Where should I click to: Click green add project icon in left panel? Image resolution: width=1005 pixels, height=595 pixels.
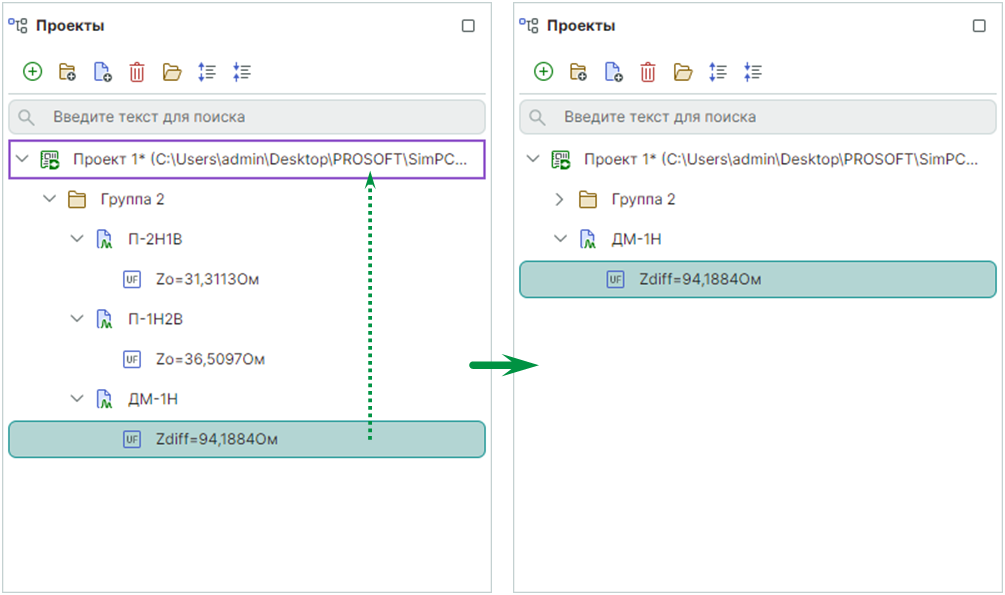(32, 72)
